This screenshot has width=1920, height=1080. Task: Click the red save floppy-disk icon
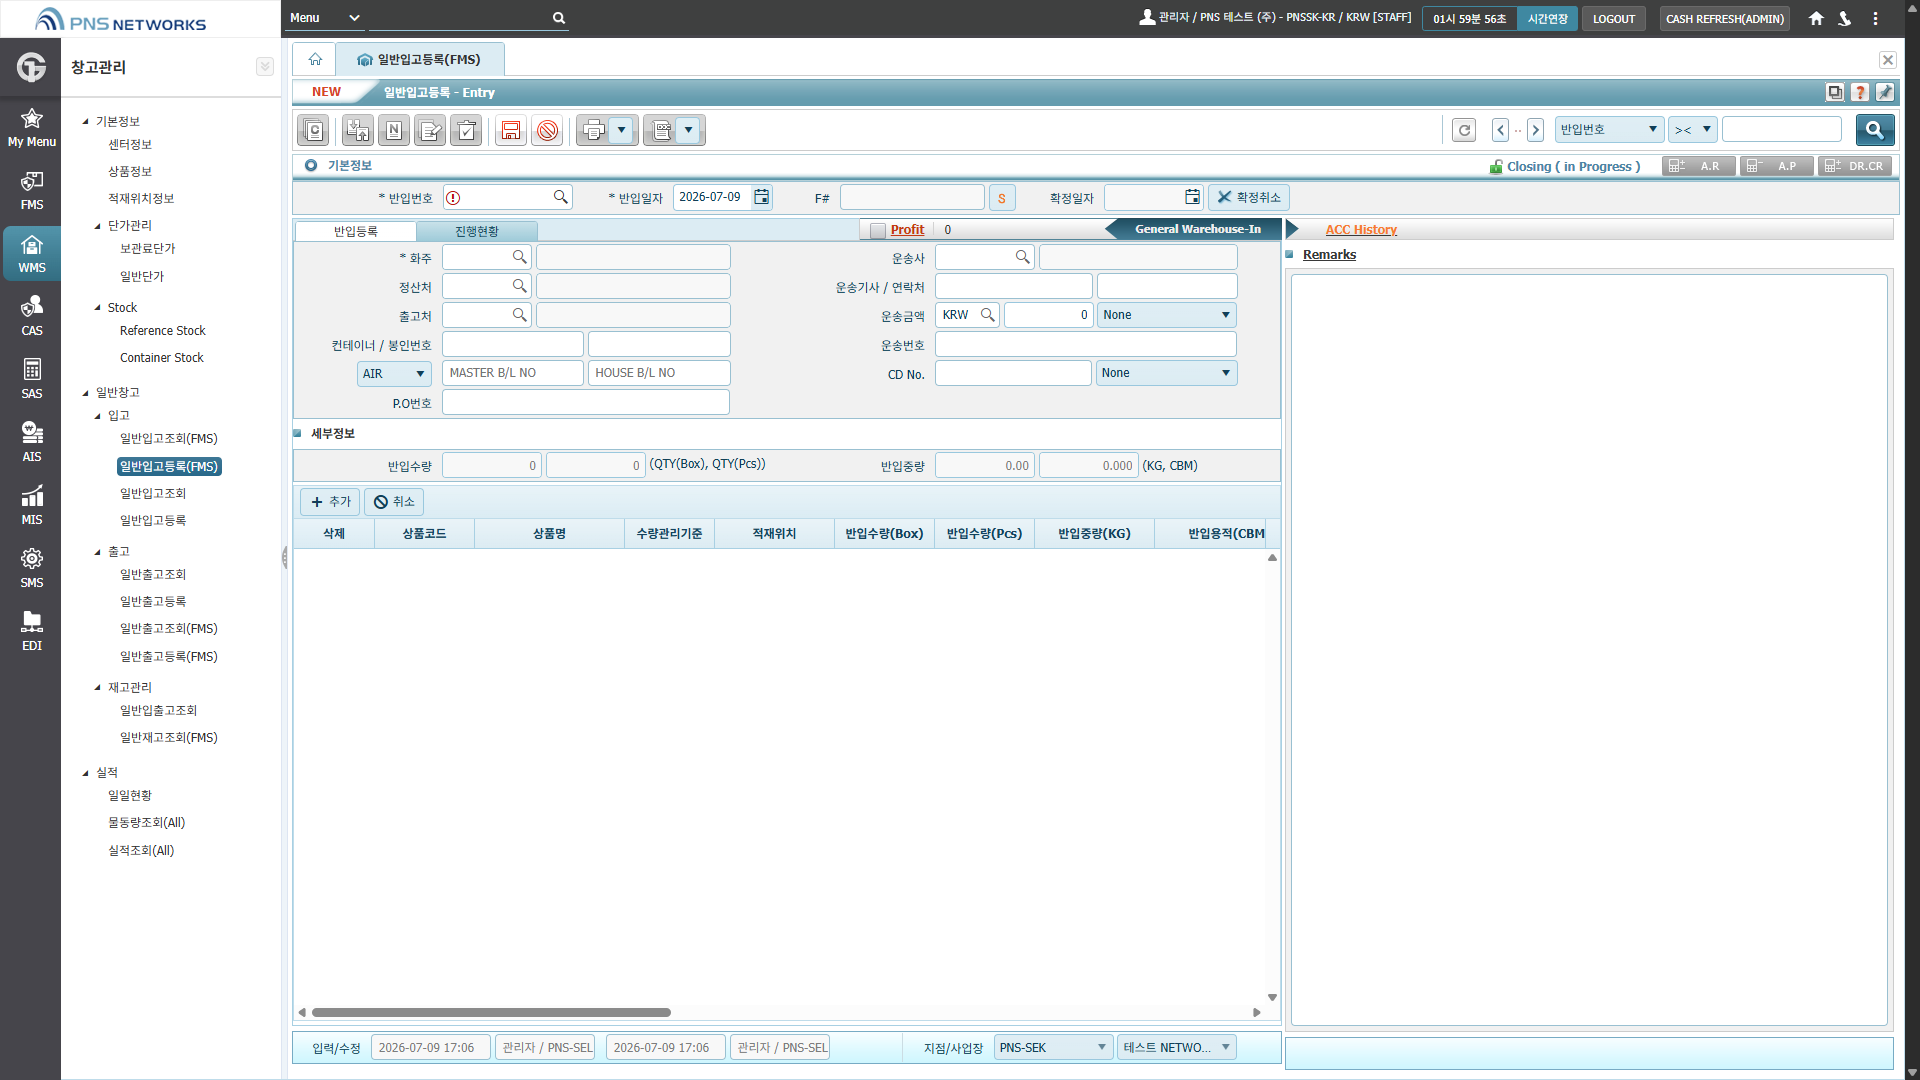click(x=511, y=130)
